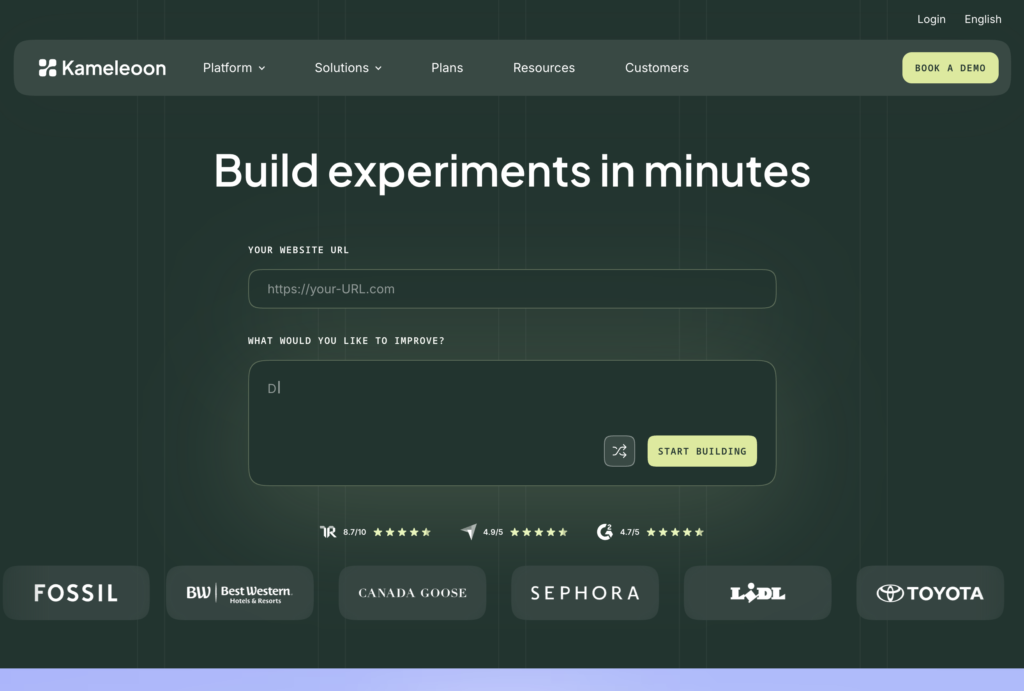Click the TrustRadius rating icon
The image size is (1024, 691).
pyautogui.click(x=328, y=532)
